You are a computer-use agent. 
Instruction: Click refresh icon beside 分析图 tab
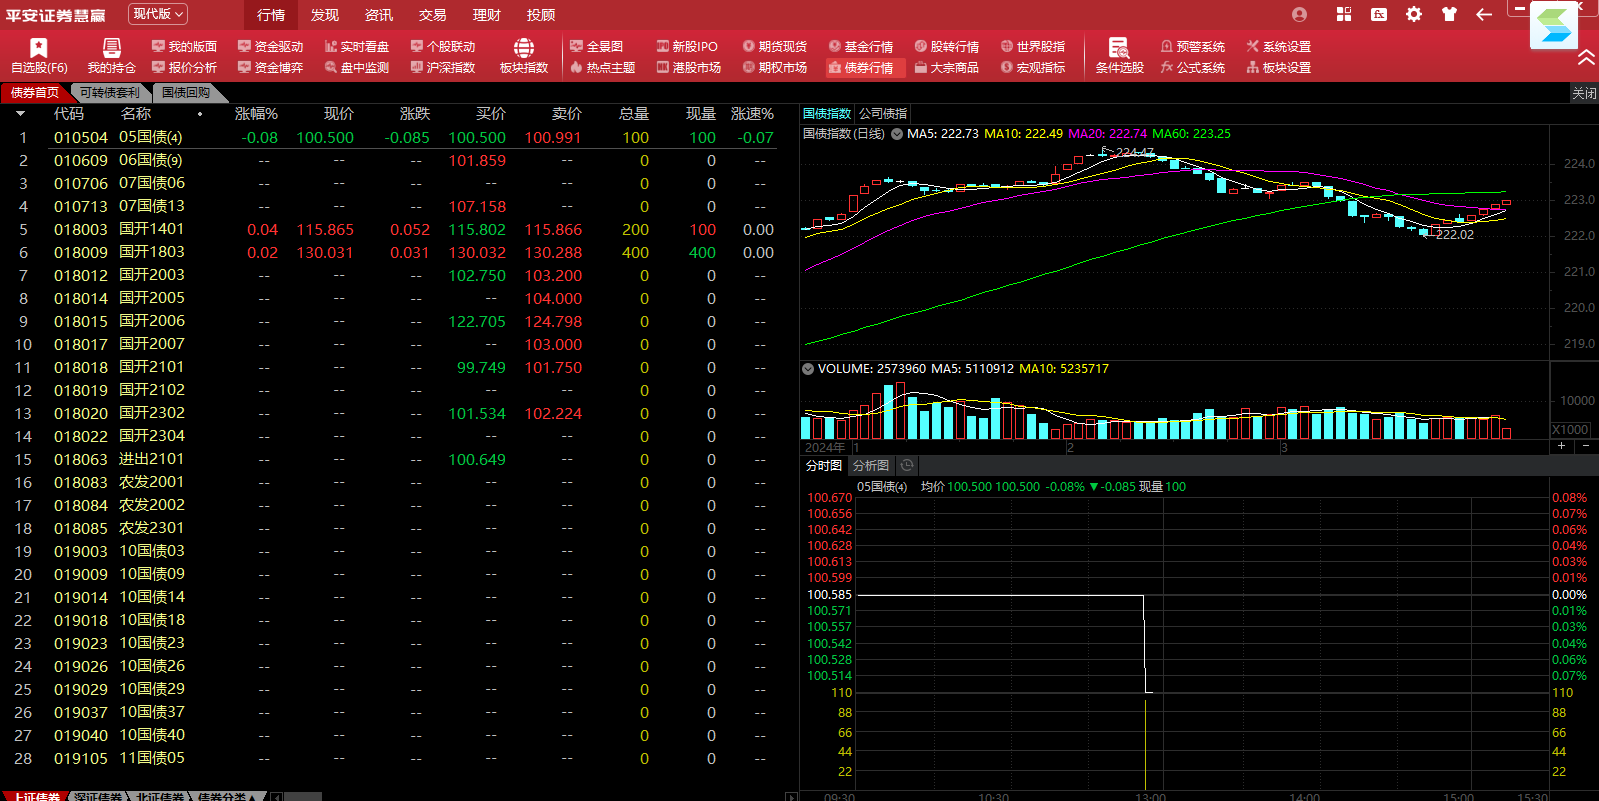pyautogui.click(x=907, y=465)
